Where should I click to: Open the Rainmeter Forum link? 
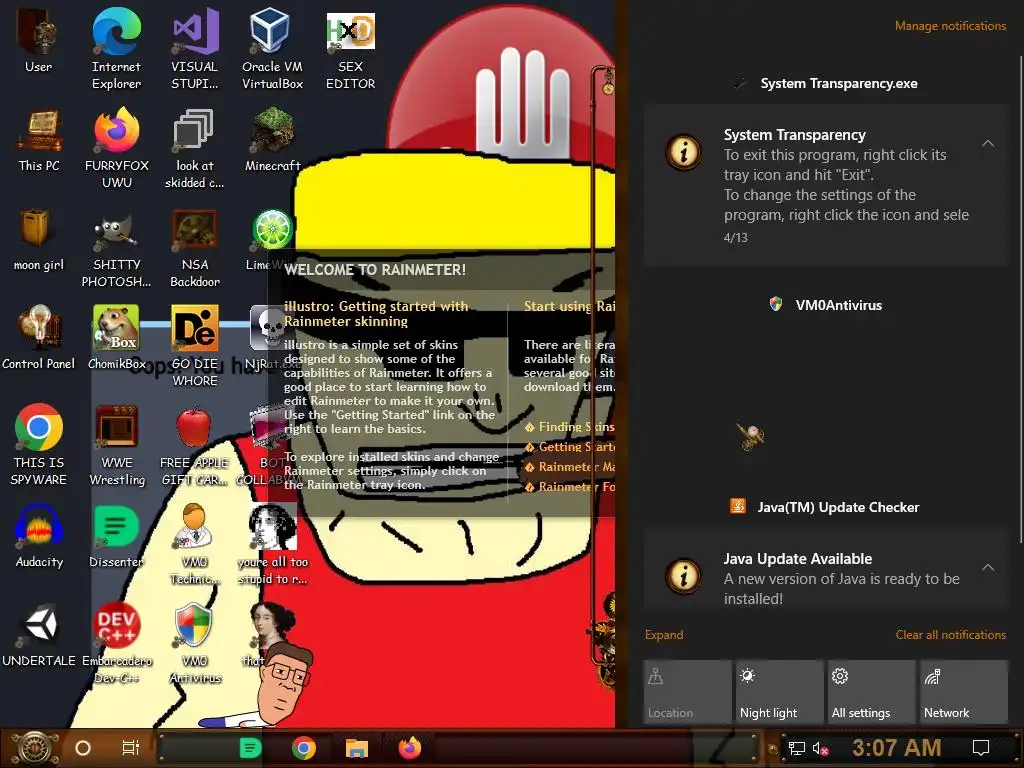point(569,487)
